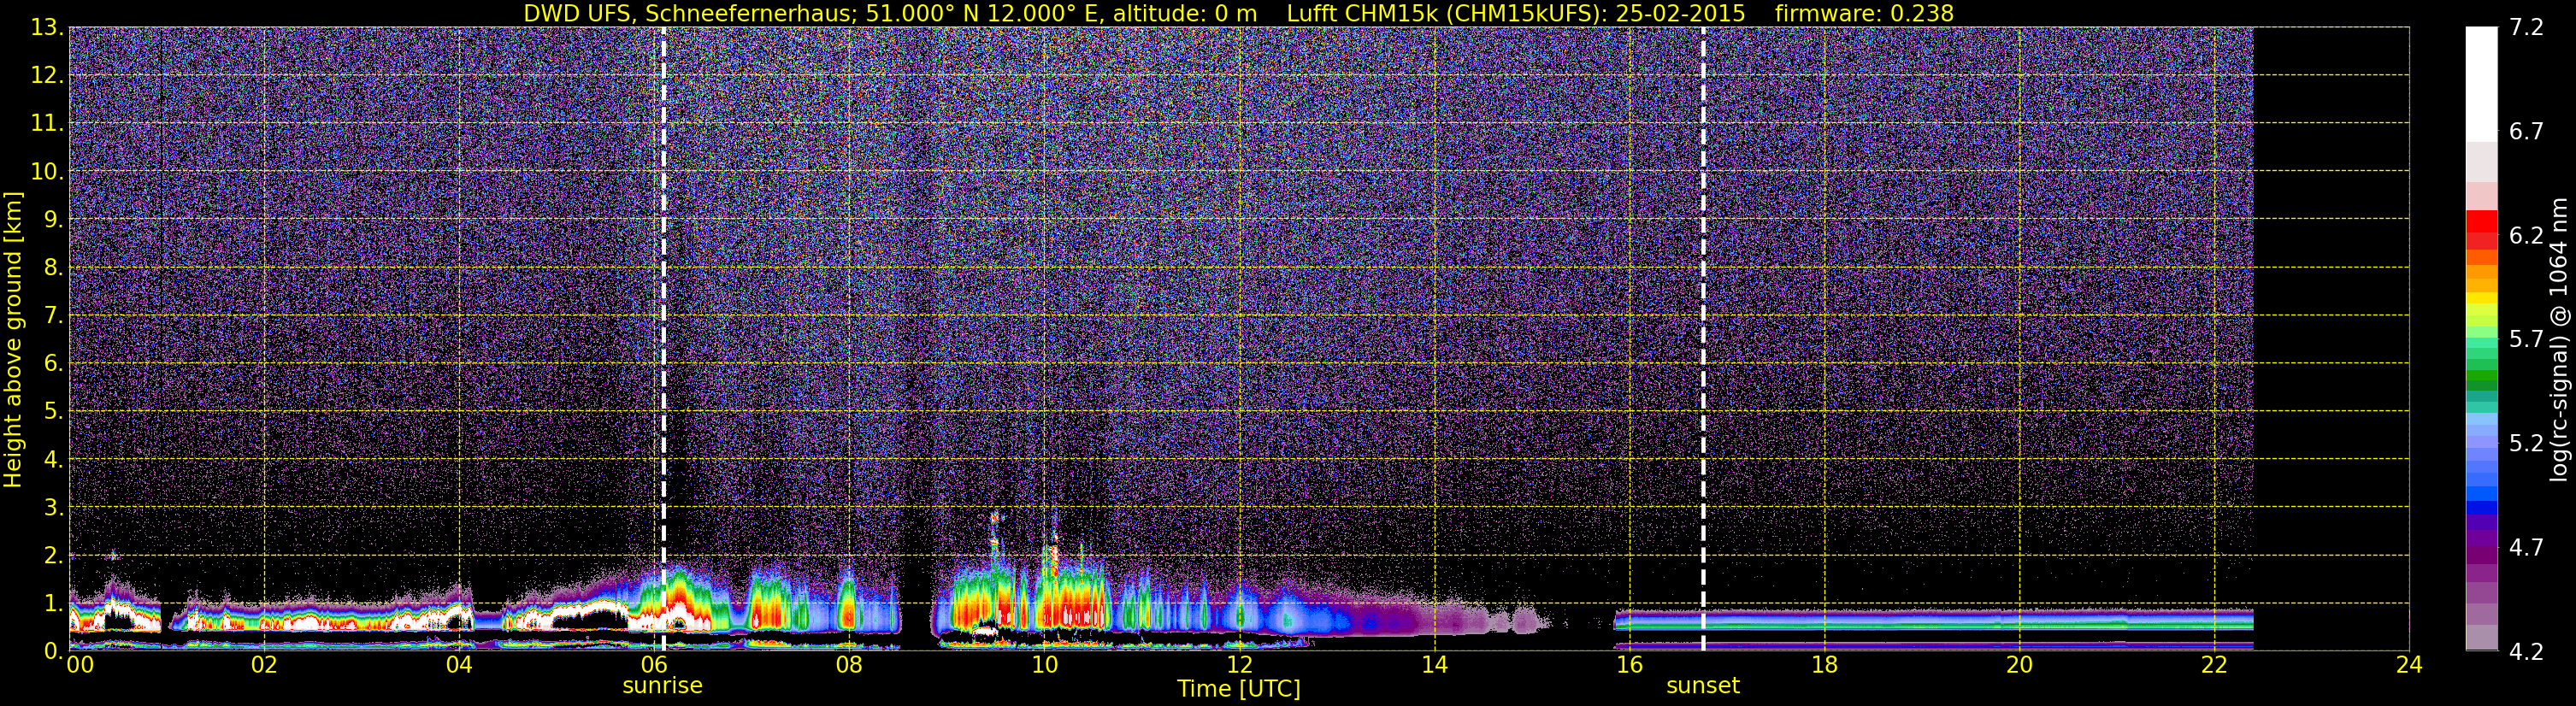The height and width of the screenshot is (706, 2576).
Task: Click the '16' time axis tick
Action: [1629, 665]
